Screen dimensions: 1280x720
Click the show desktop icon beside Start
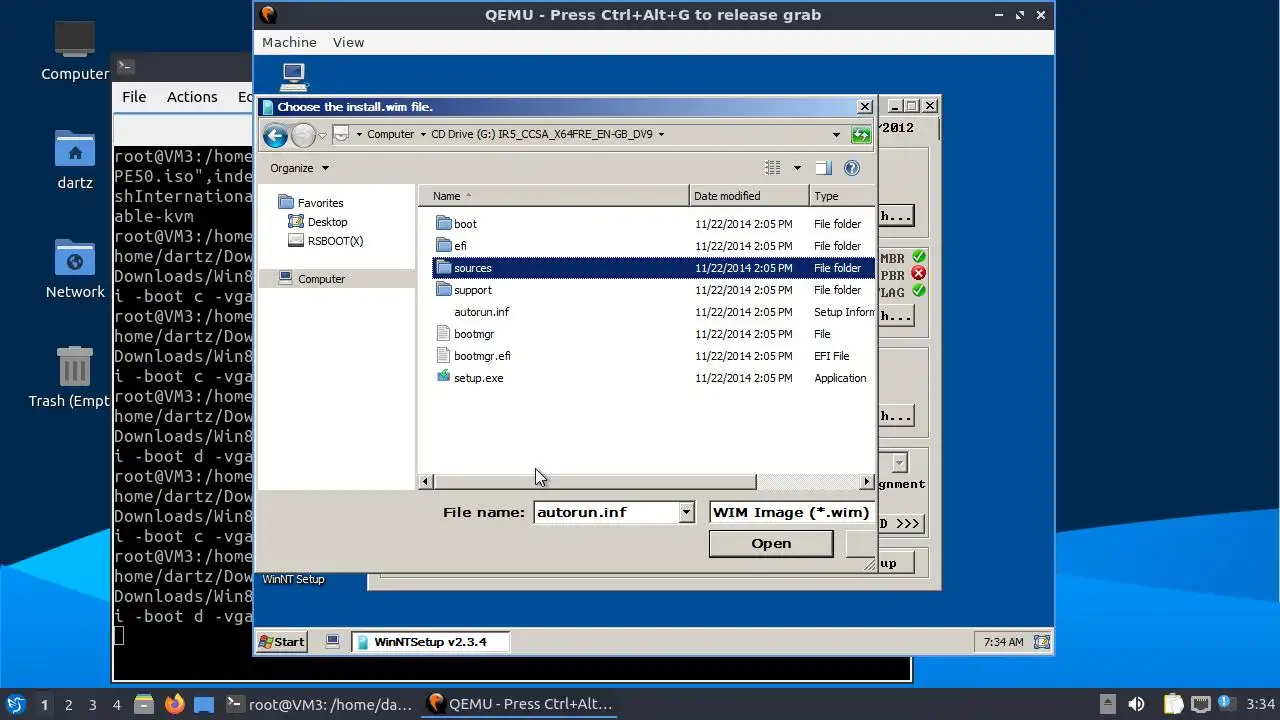(x=333, y=642)
